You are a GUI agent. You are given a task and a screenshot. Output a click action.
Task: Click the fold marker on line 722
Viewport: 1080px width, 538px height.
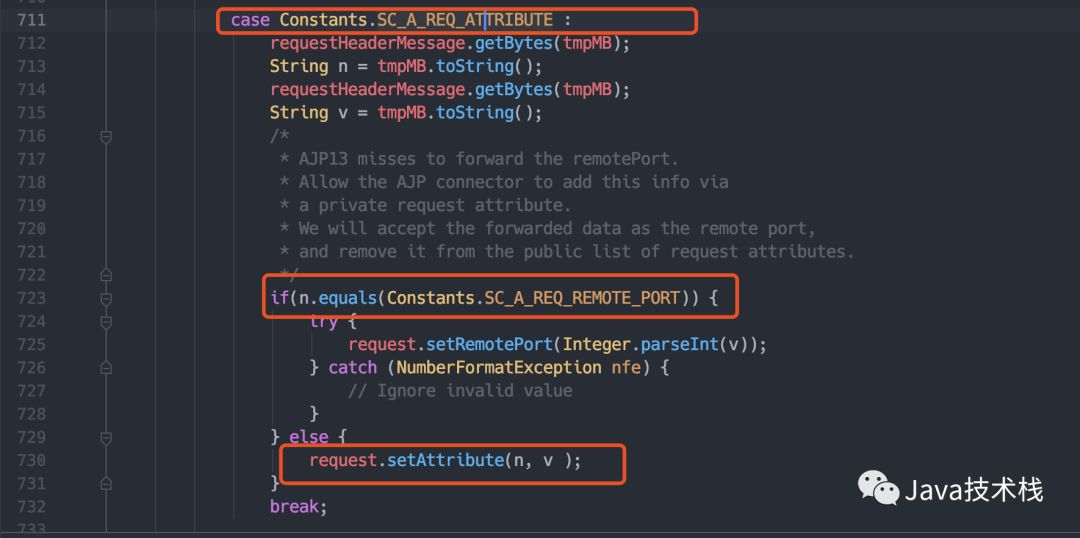[x=106, y=275]
